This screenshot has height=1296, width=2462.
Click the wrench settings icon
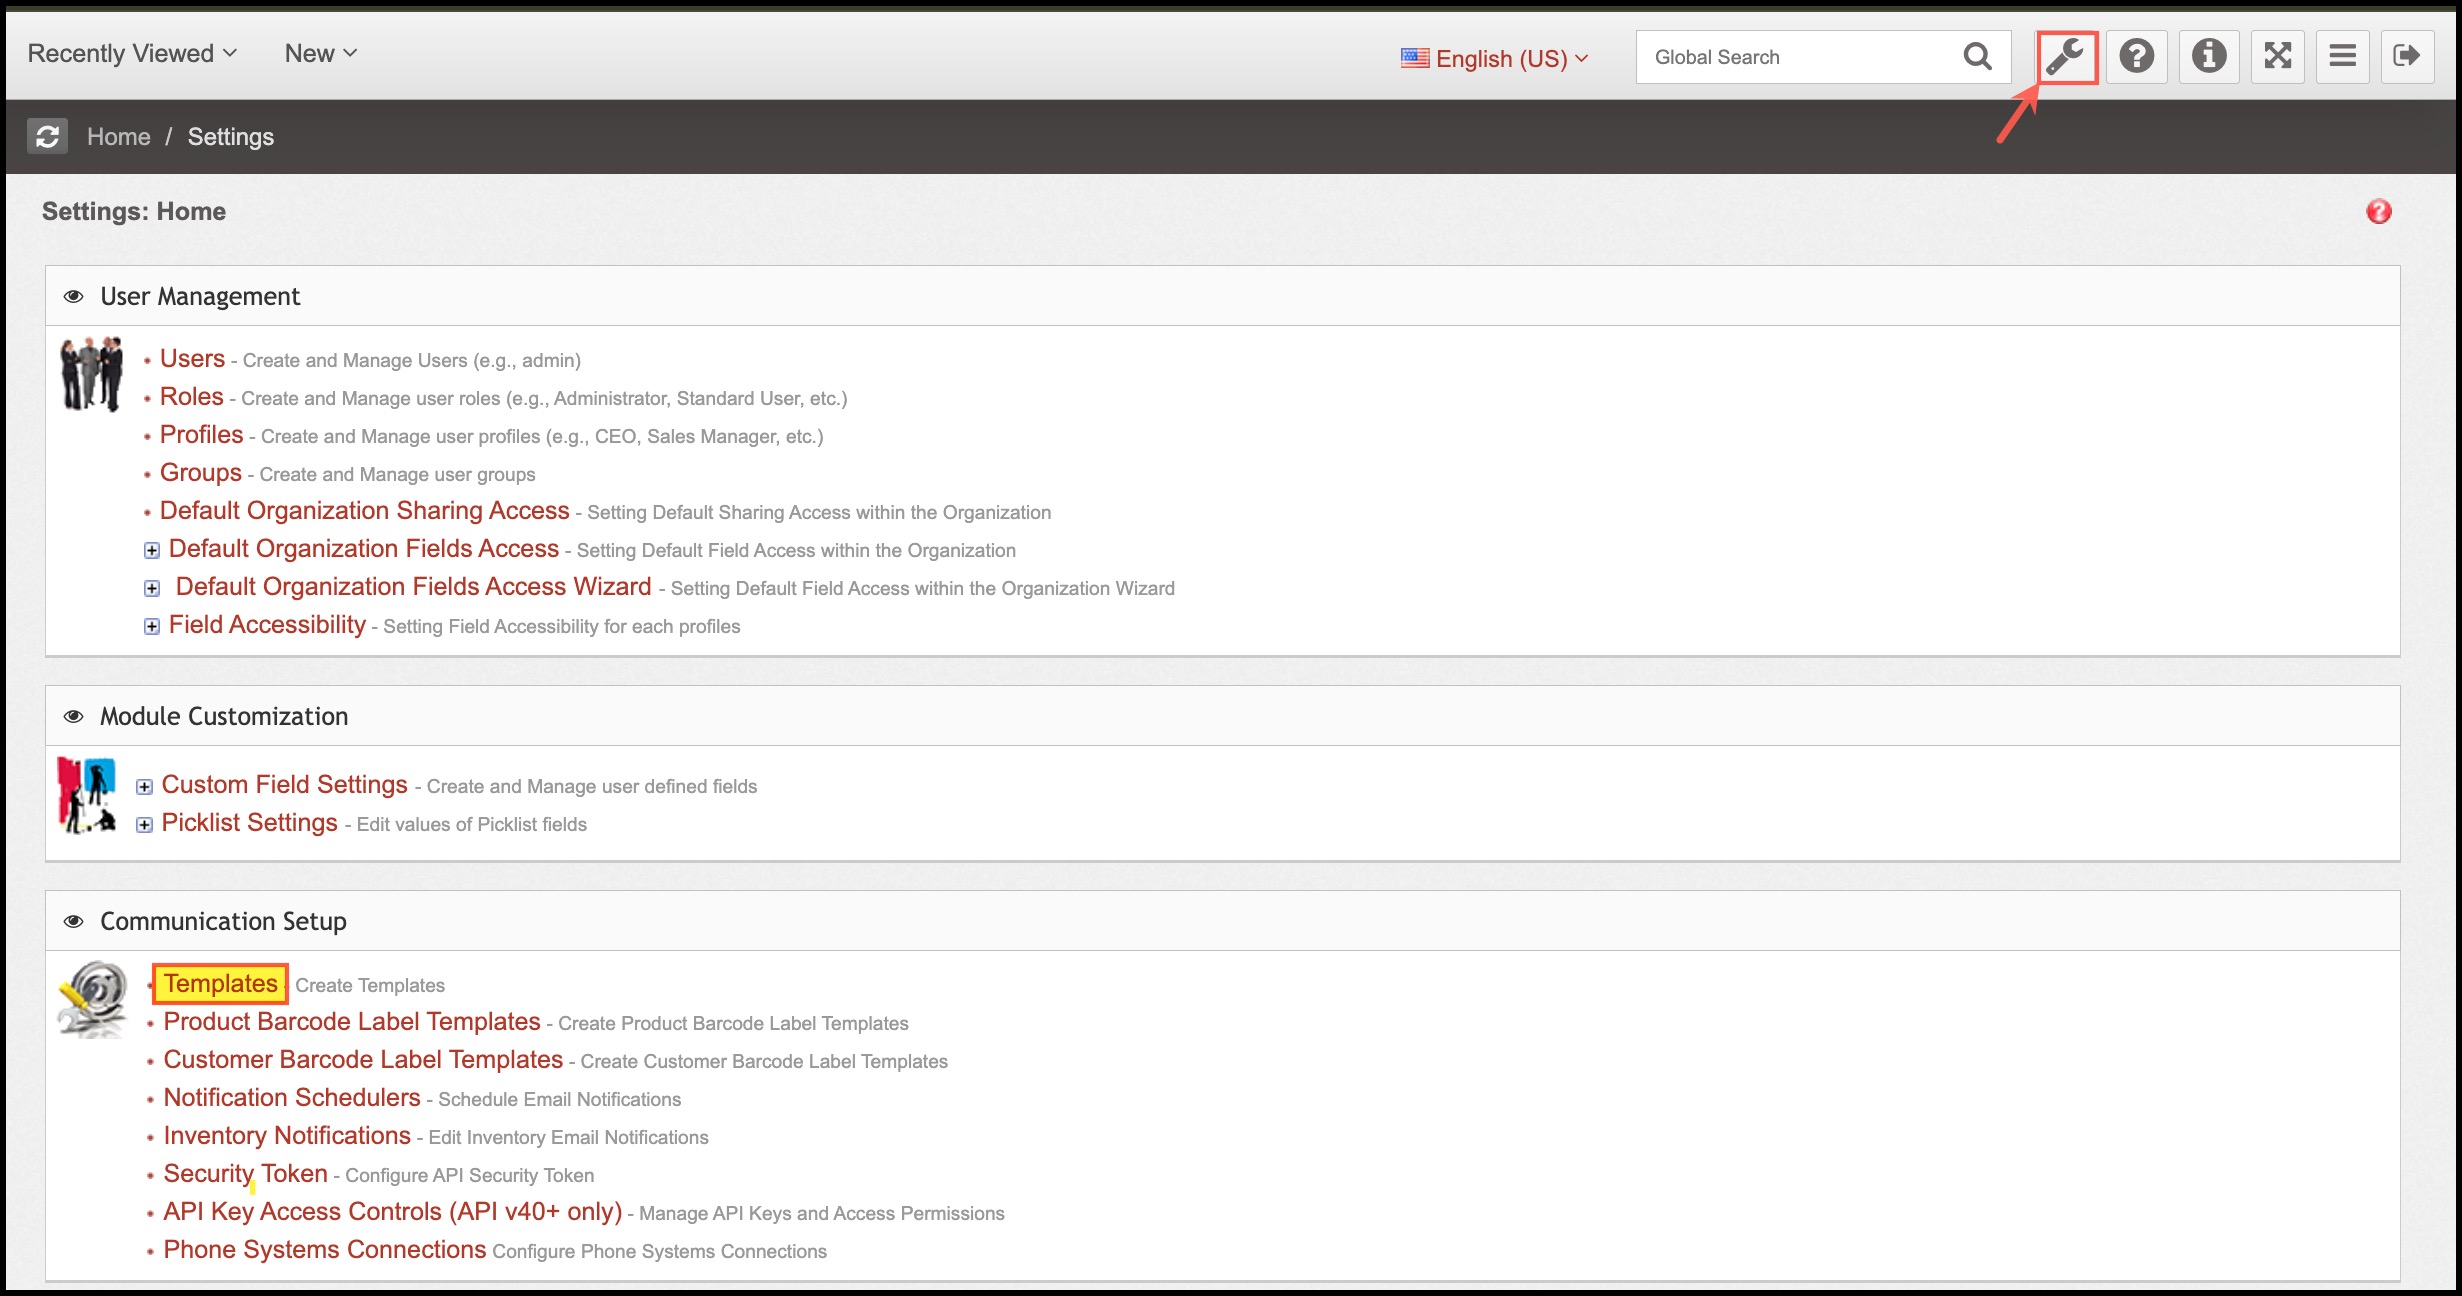pyautogui.click(x=2066, y=57)
